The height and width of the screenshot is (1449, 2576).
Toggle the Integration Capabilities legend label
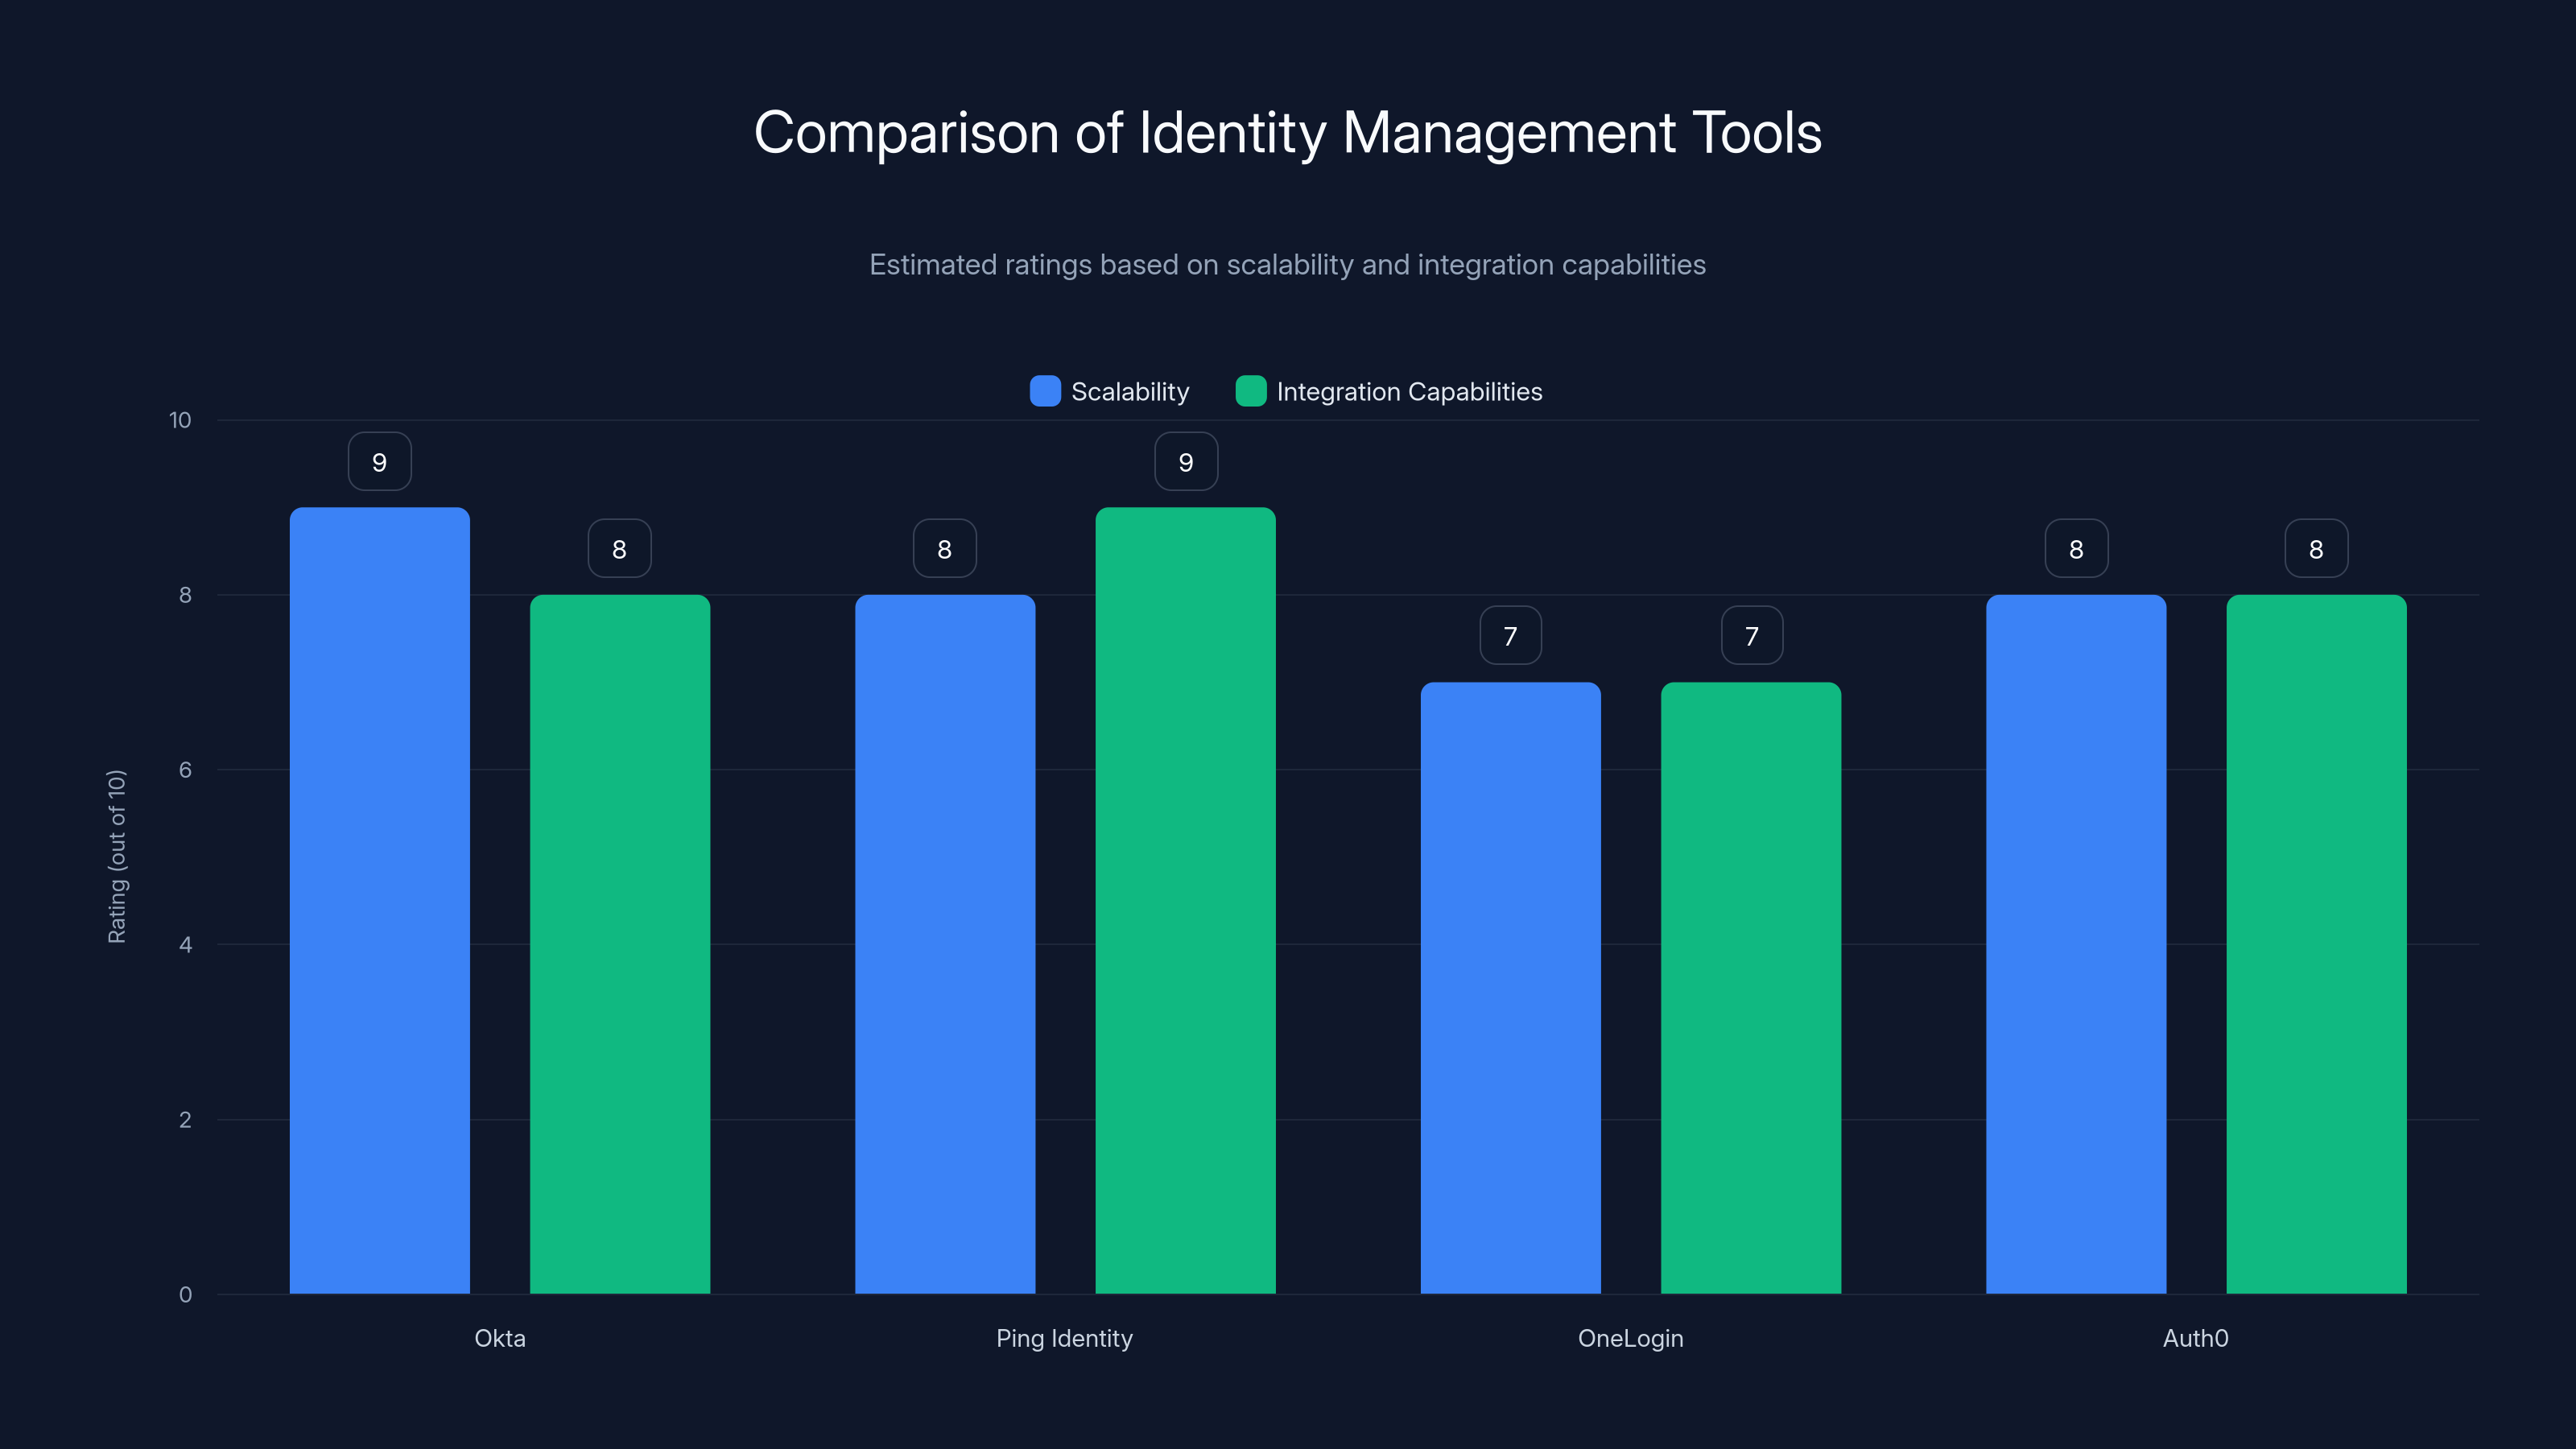click(x=1409, y=392)
